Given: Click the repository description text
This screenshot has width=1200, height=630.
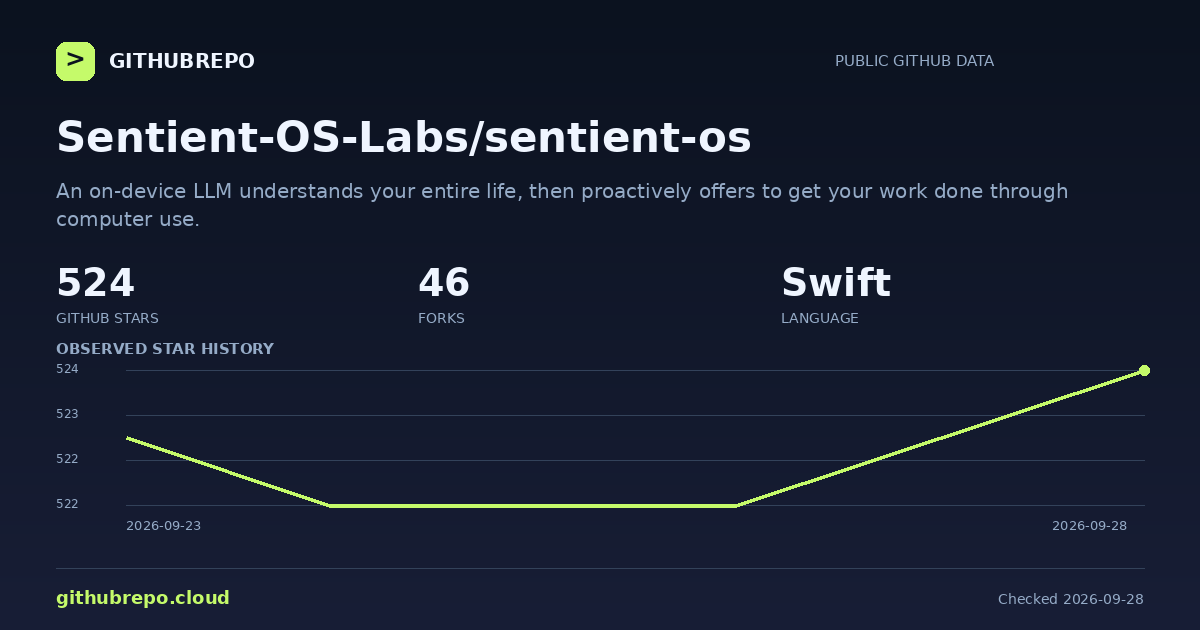Looking at the screenshot, I should 562,205.
